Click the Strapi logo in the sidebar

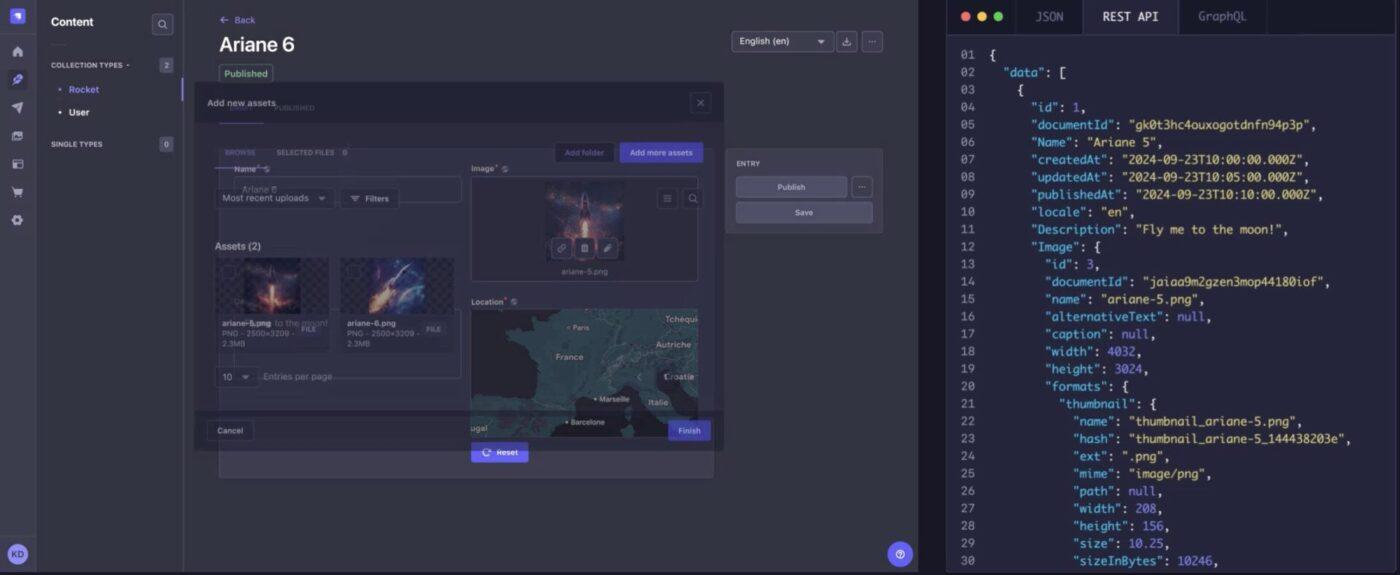coord(17,15)
